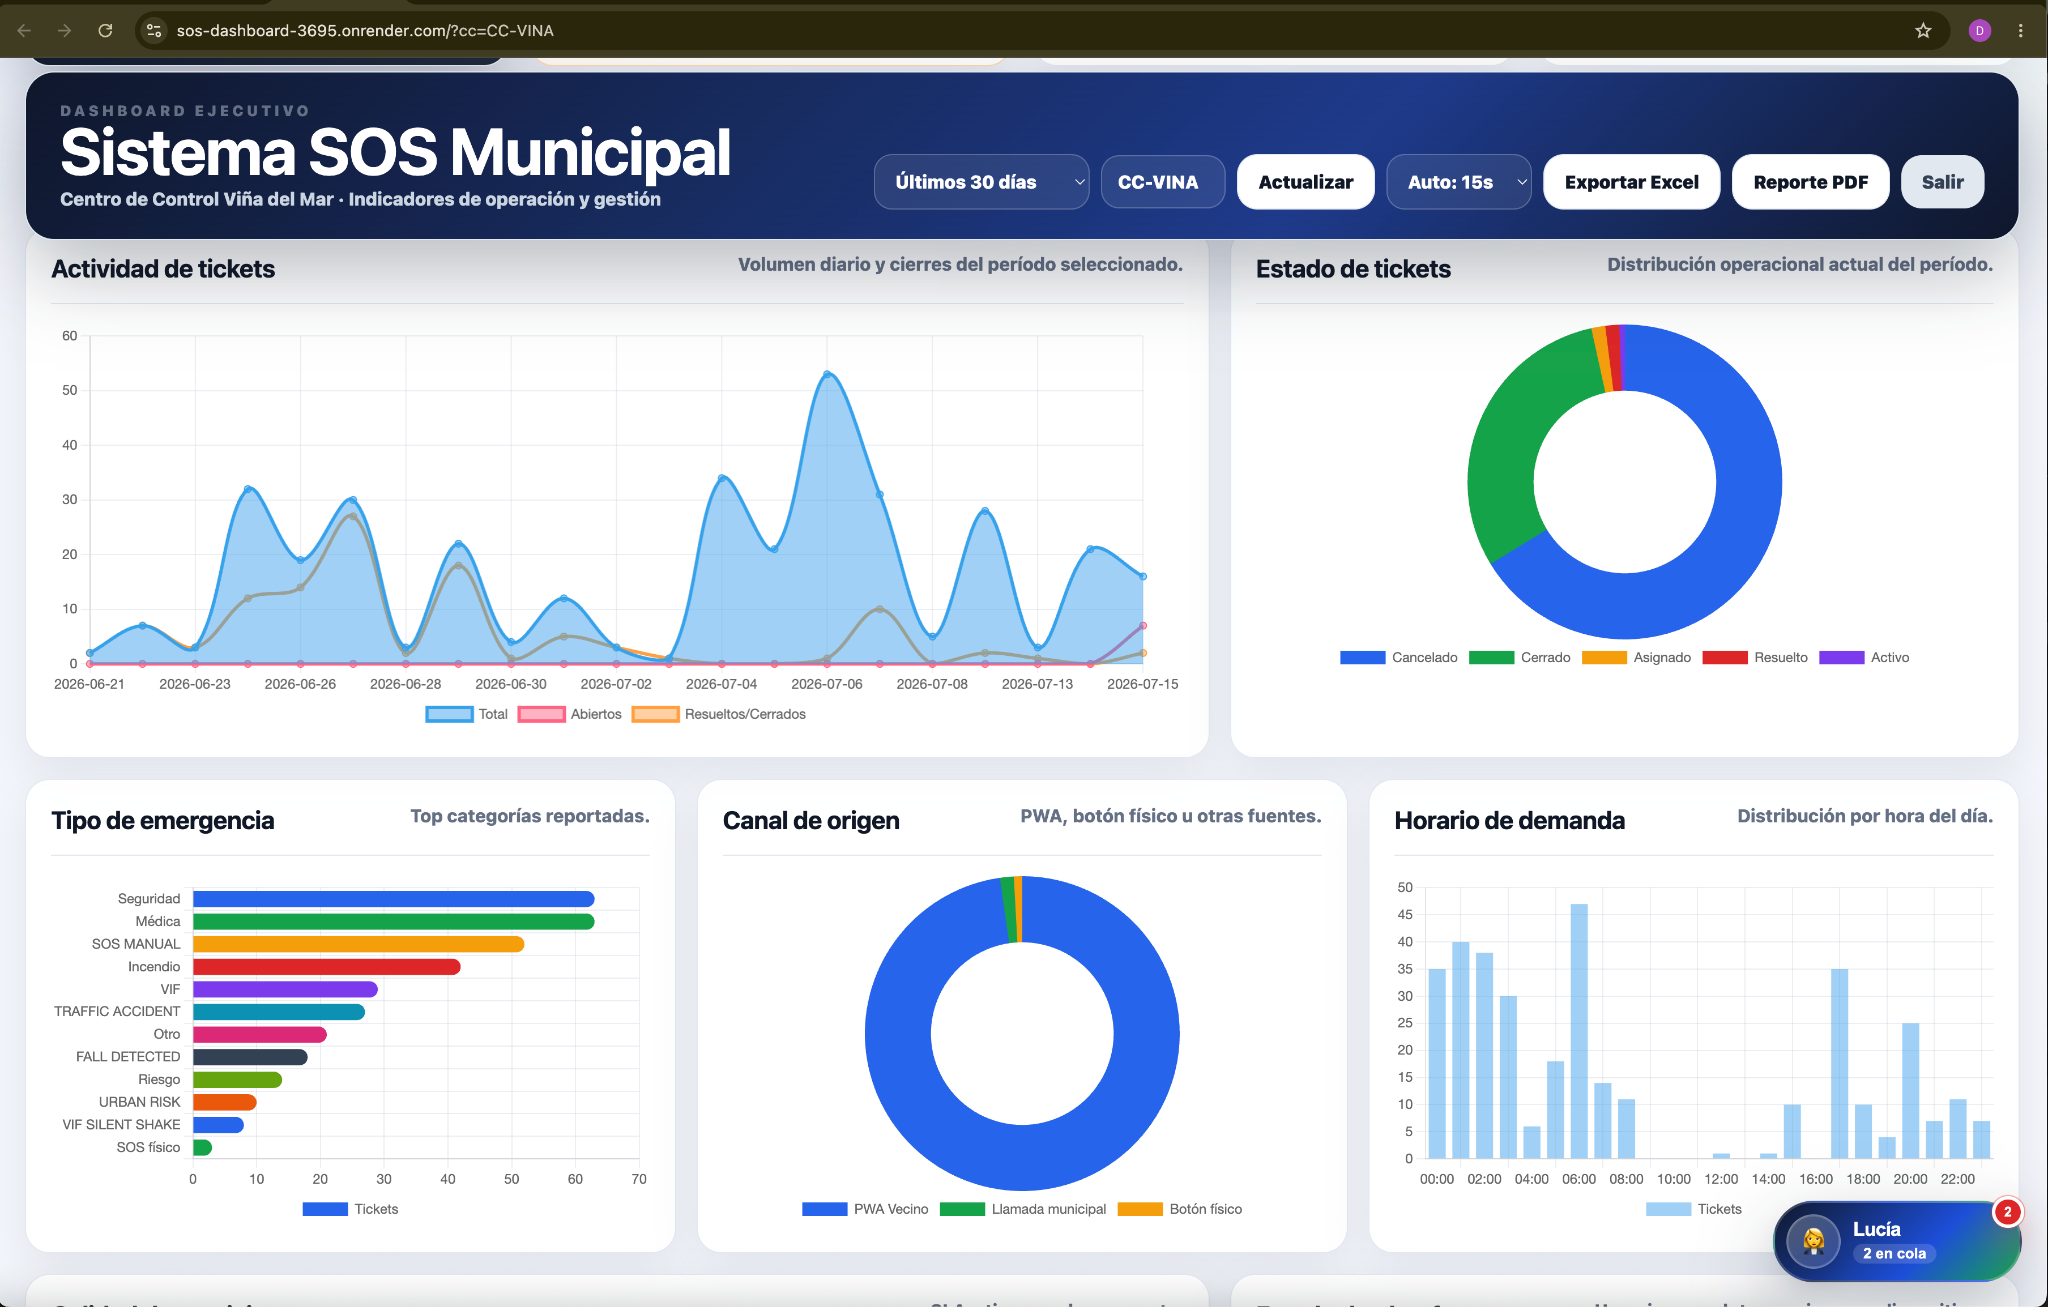Toggle the Llamada municipal legend entry
The height and width of the screenshot is (1307, 2048).
1023,1209
